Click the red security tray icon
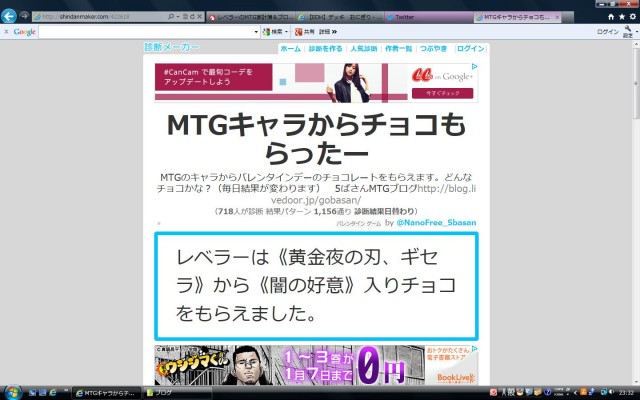Image resolution: width=640 pixels, height=400 pixels. [493, 393]
